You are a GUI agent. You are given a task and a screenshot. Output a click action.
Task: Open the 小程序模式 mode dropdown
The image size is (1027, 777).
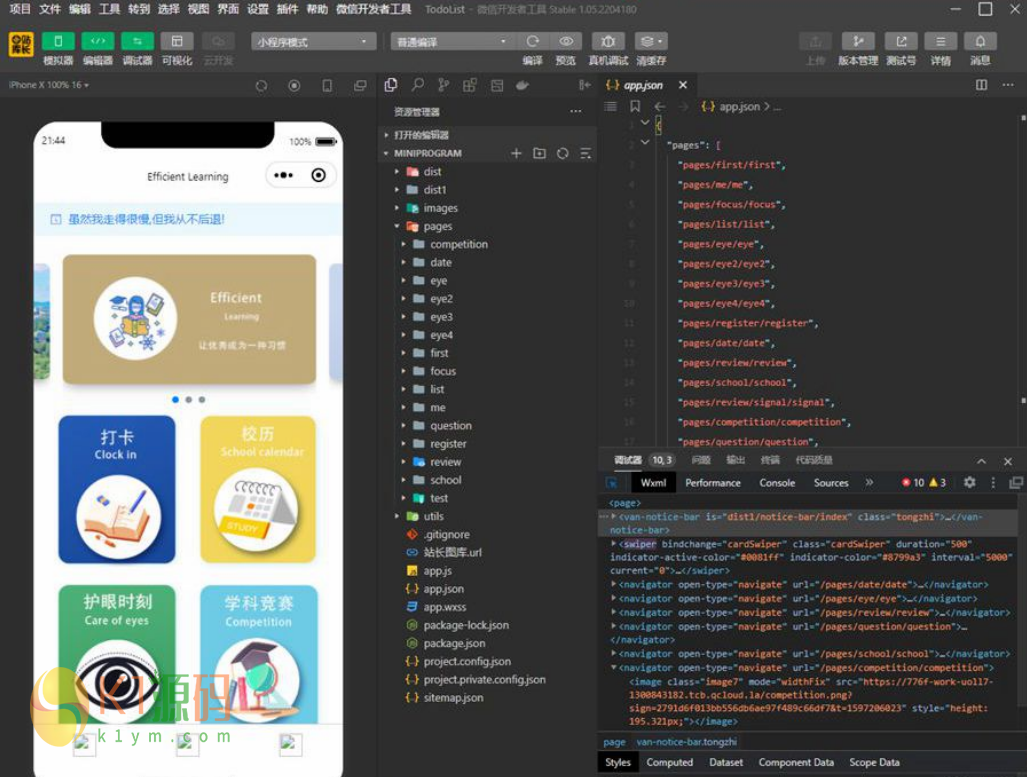click(313, 42)
